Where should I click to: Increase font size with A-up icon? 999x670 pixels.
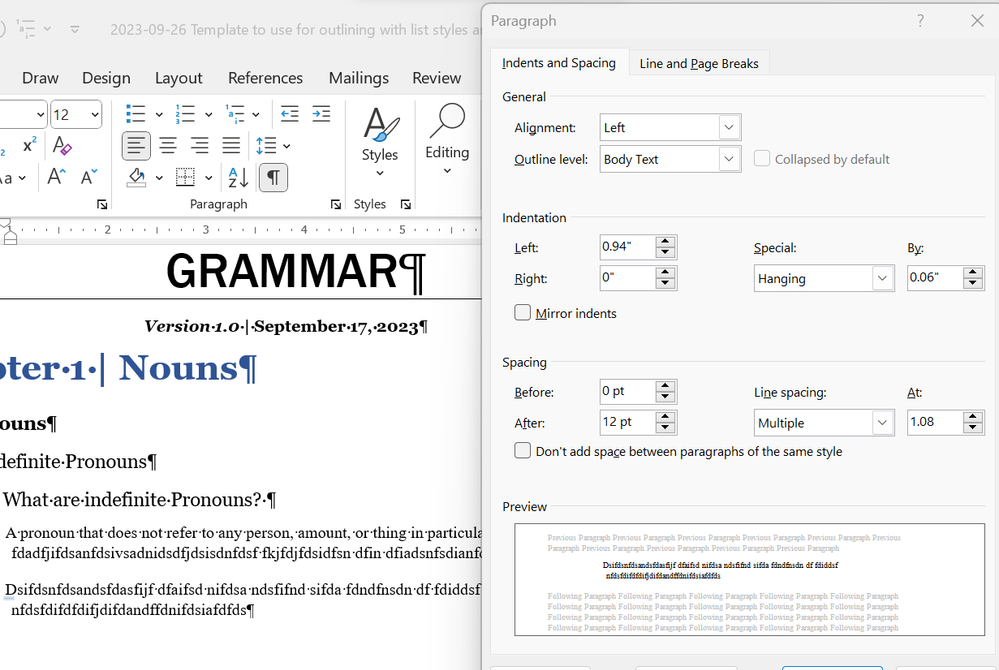[56, 177]
